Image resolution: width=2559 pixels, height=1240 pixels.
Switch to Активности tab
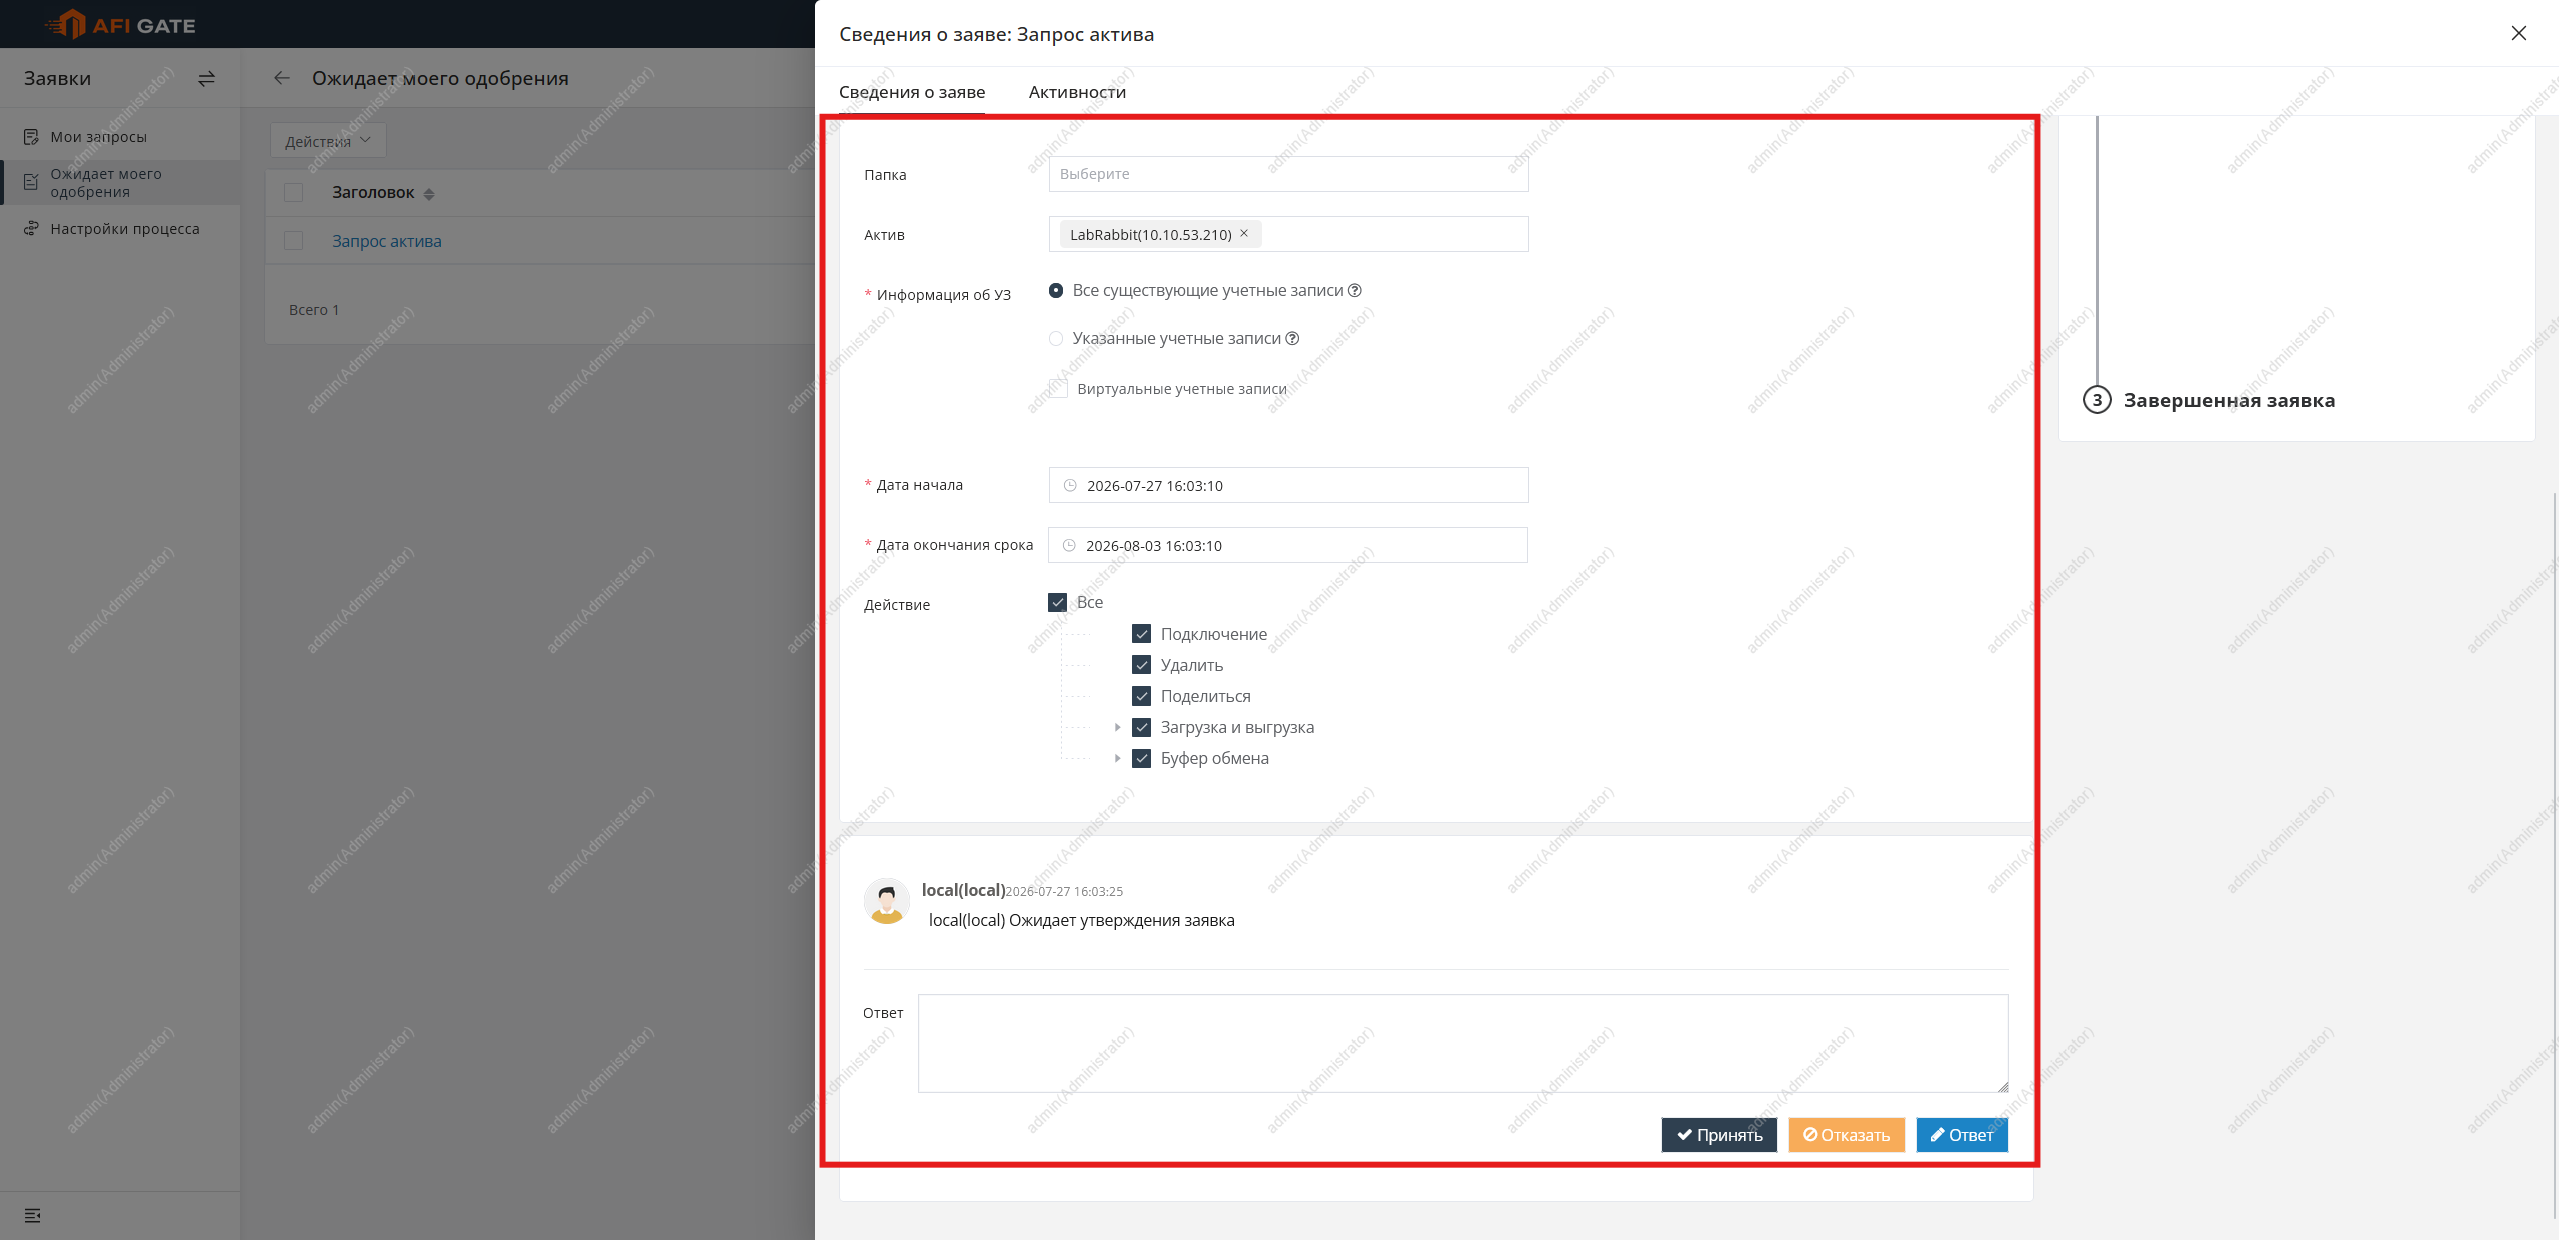tap(1077, 92)
